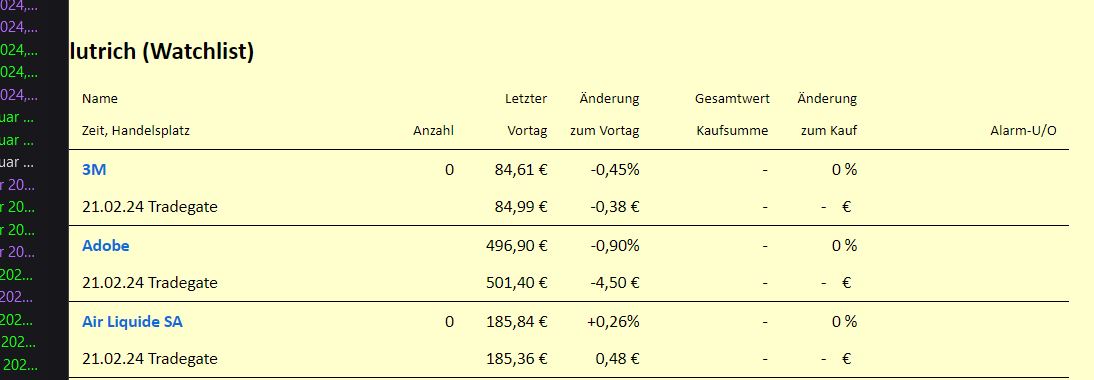This screenshot has width=1094, height=380.
Task: Click the 3M Anzahl value 0
Action: point(449,169)
